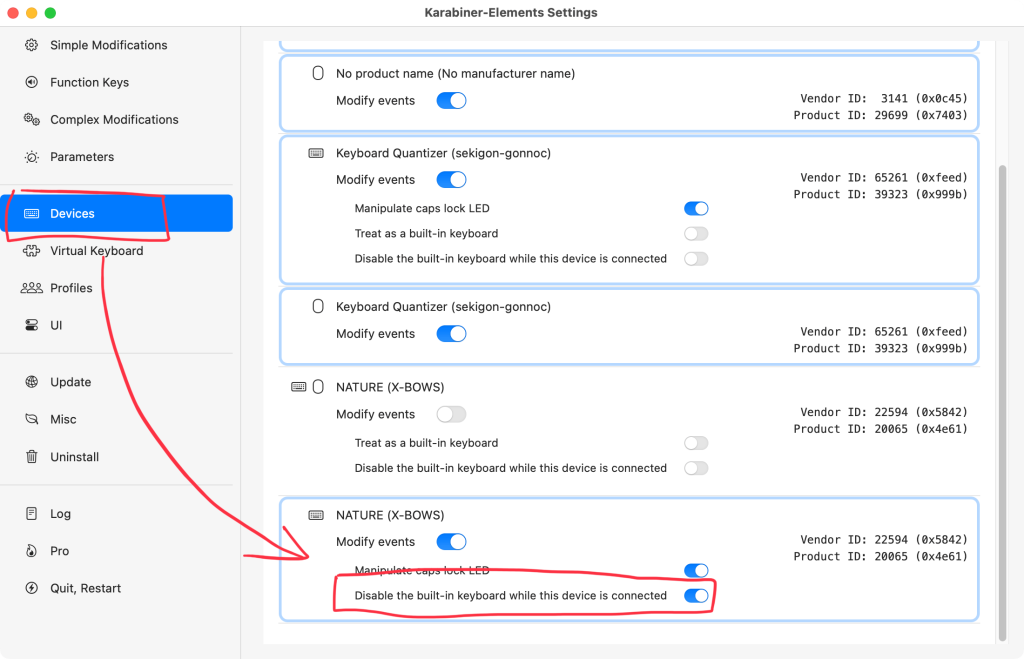The width and height of the screenshot is (1024, 659).
Task: Click the Misc leaf icon
Action: tap(31, 419)
